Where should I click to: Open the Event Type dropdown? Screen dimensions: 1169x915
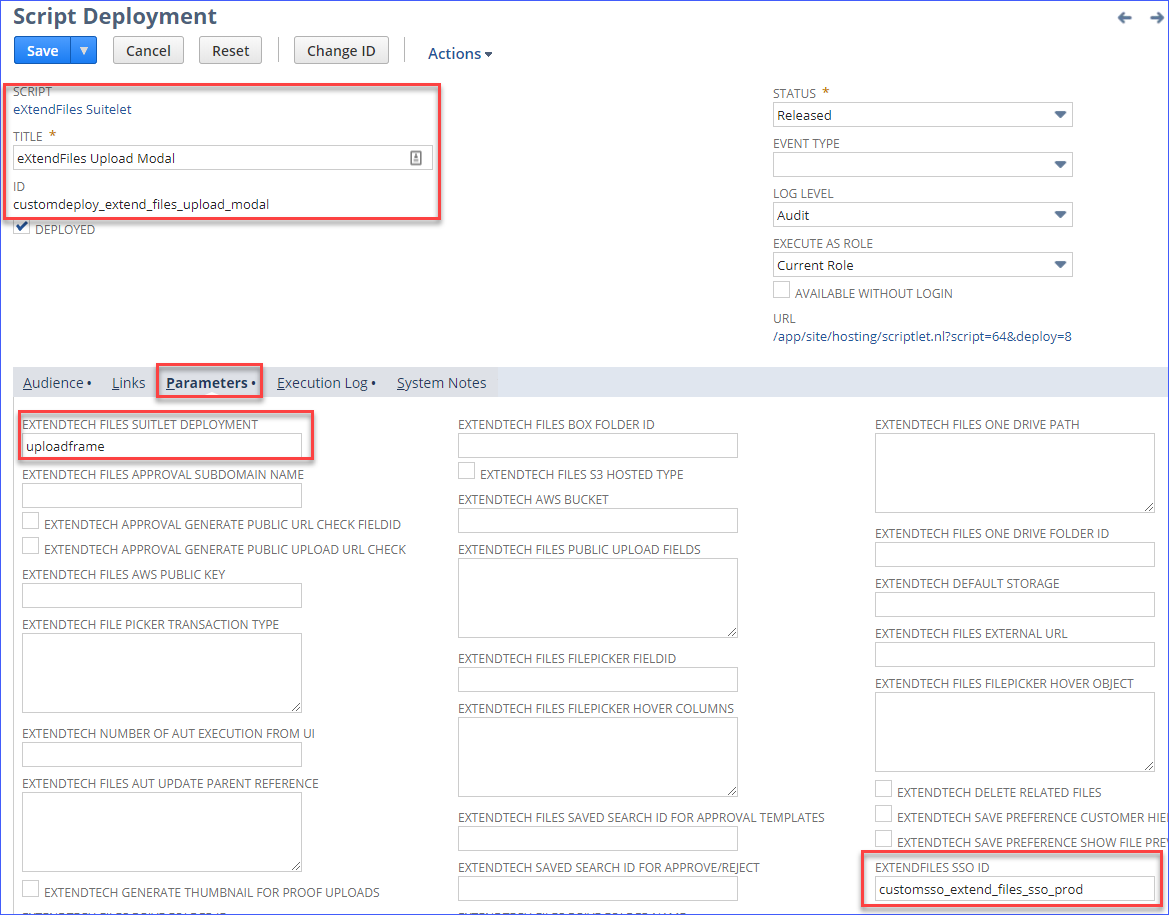1059,164
